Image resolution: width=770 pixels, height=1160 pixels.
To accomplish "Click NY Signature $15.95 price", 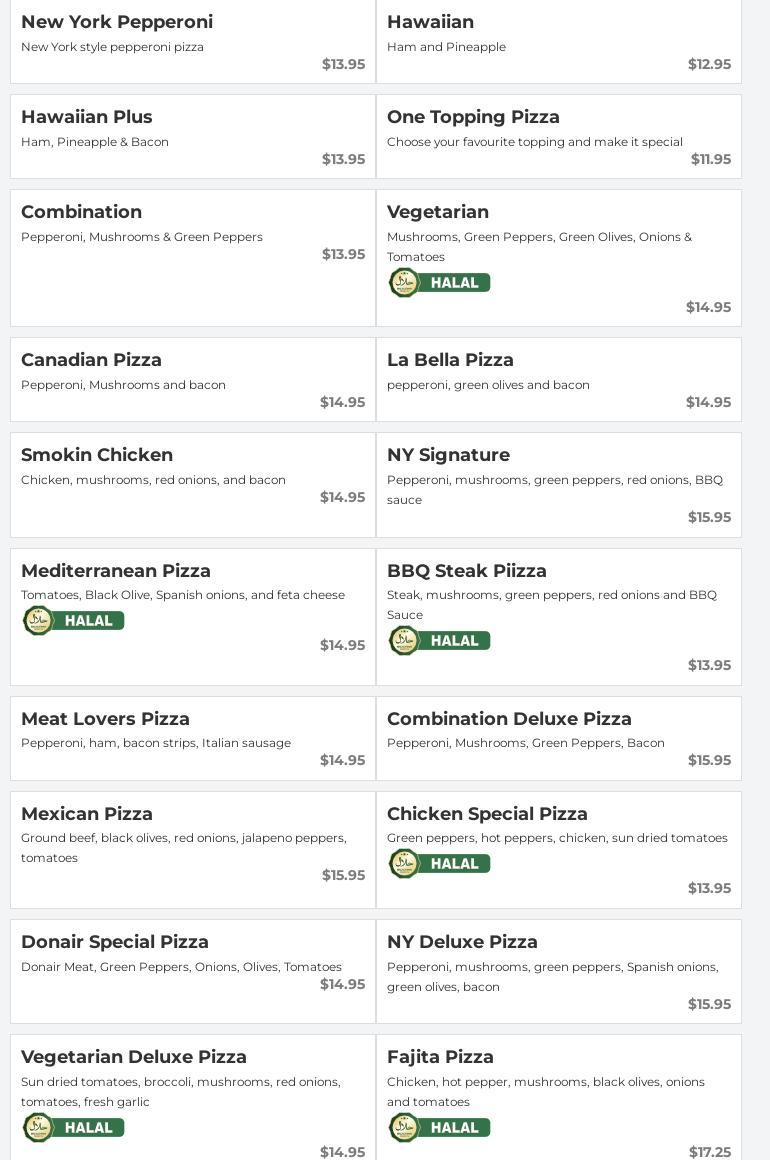I will tap(709, 517).
